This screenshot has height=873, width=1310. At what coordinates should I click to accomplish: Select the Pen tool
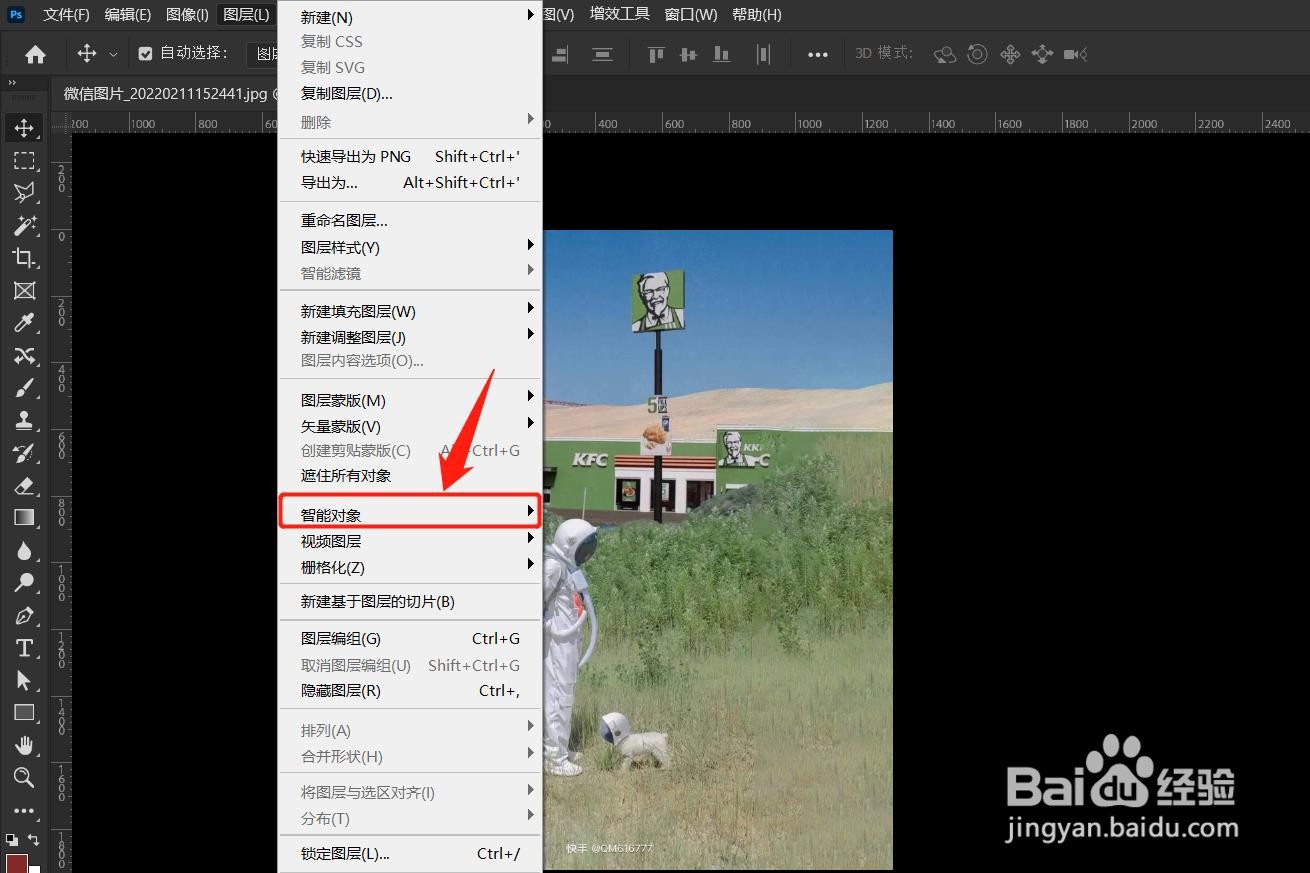25,615
